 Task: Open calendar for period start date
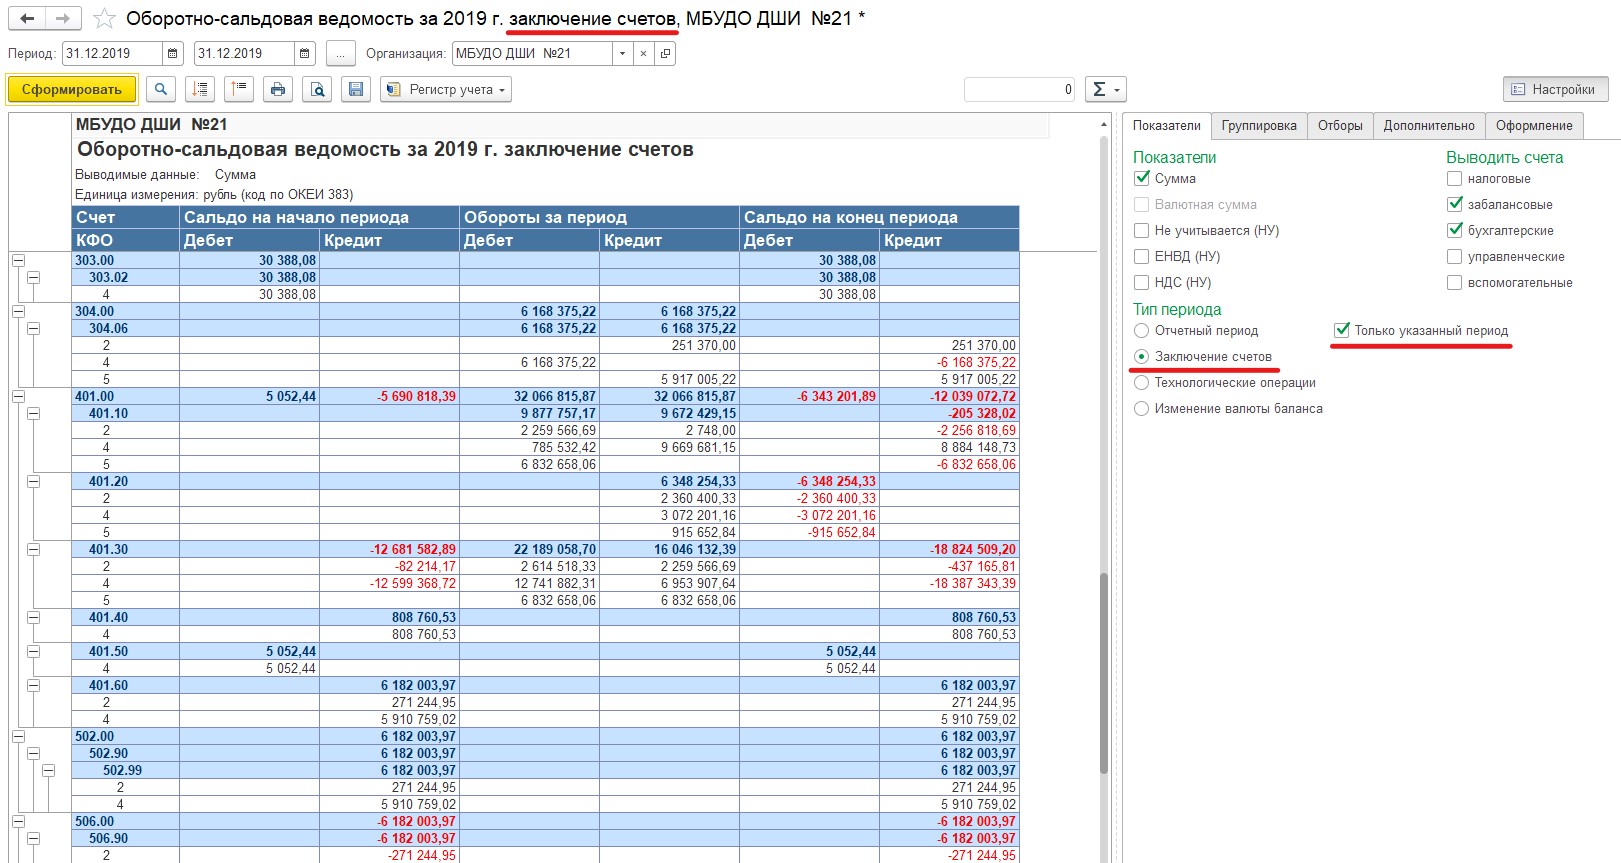click(x=173, y=54)
